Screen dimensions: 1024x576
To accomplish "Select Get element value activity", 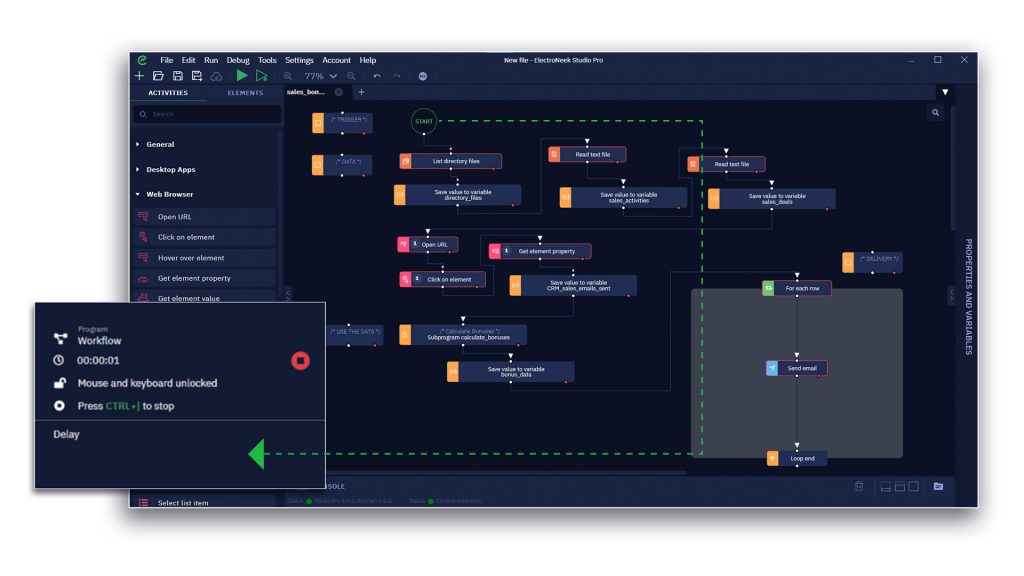I will (204, 298).
